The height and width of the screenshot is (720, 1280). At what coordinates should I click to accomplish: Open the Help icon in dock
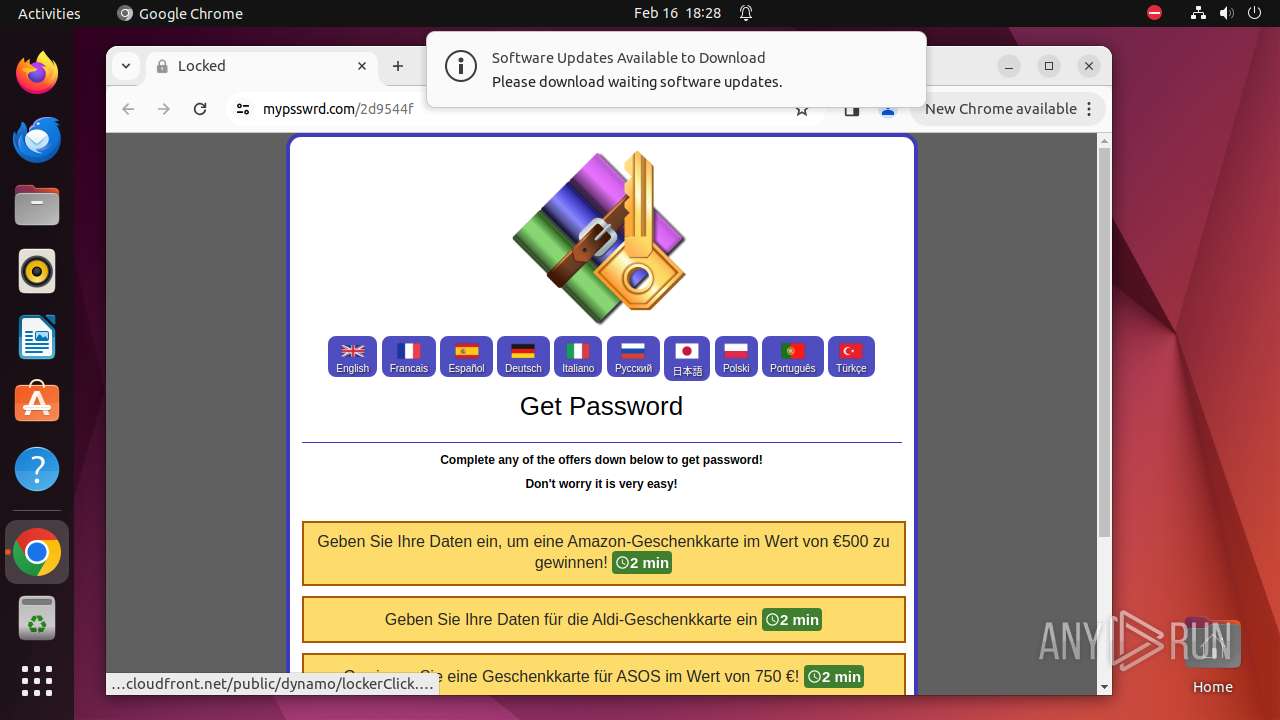(37, 469)
